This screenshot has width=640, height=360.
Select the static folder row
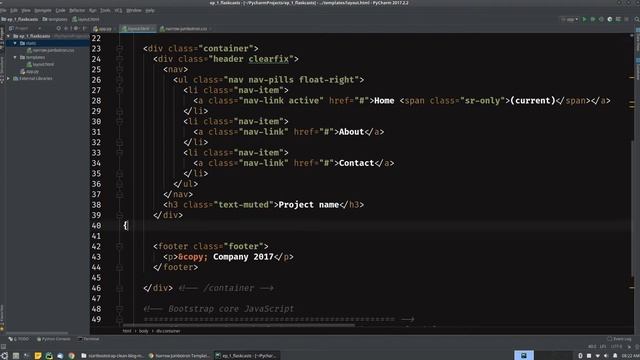point(48,43)
